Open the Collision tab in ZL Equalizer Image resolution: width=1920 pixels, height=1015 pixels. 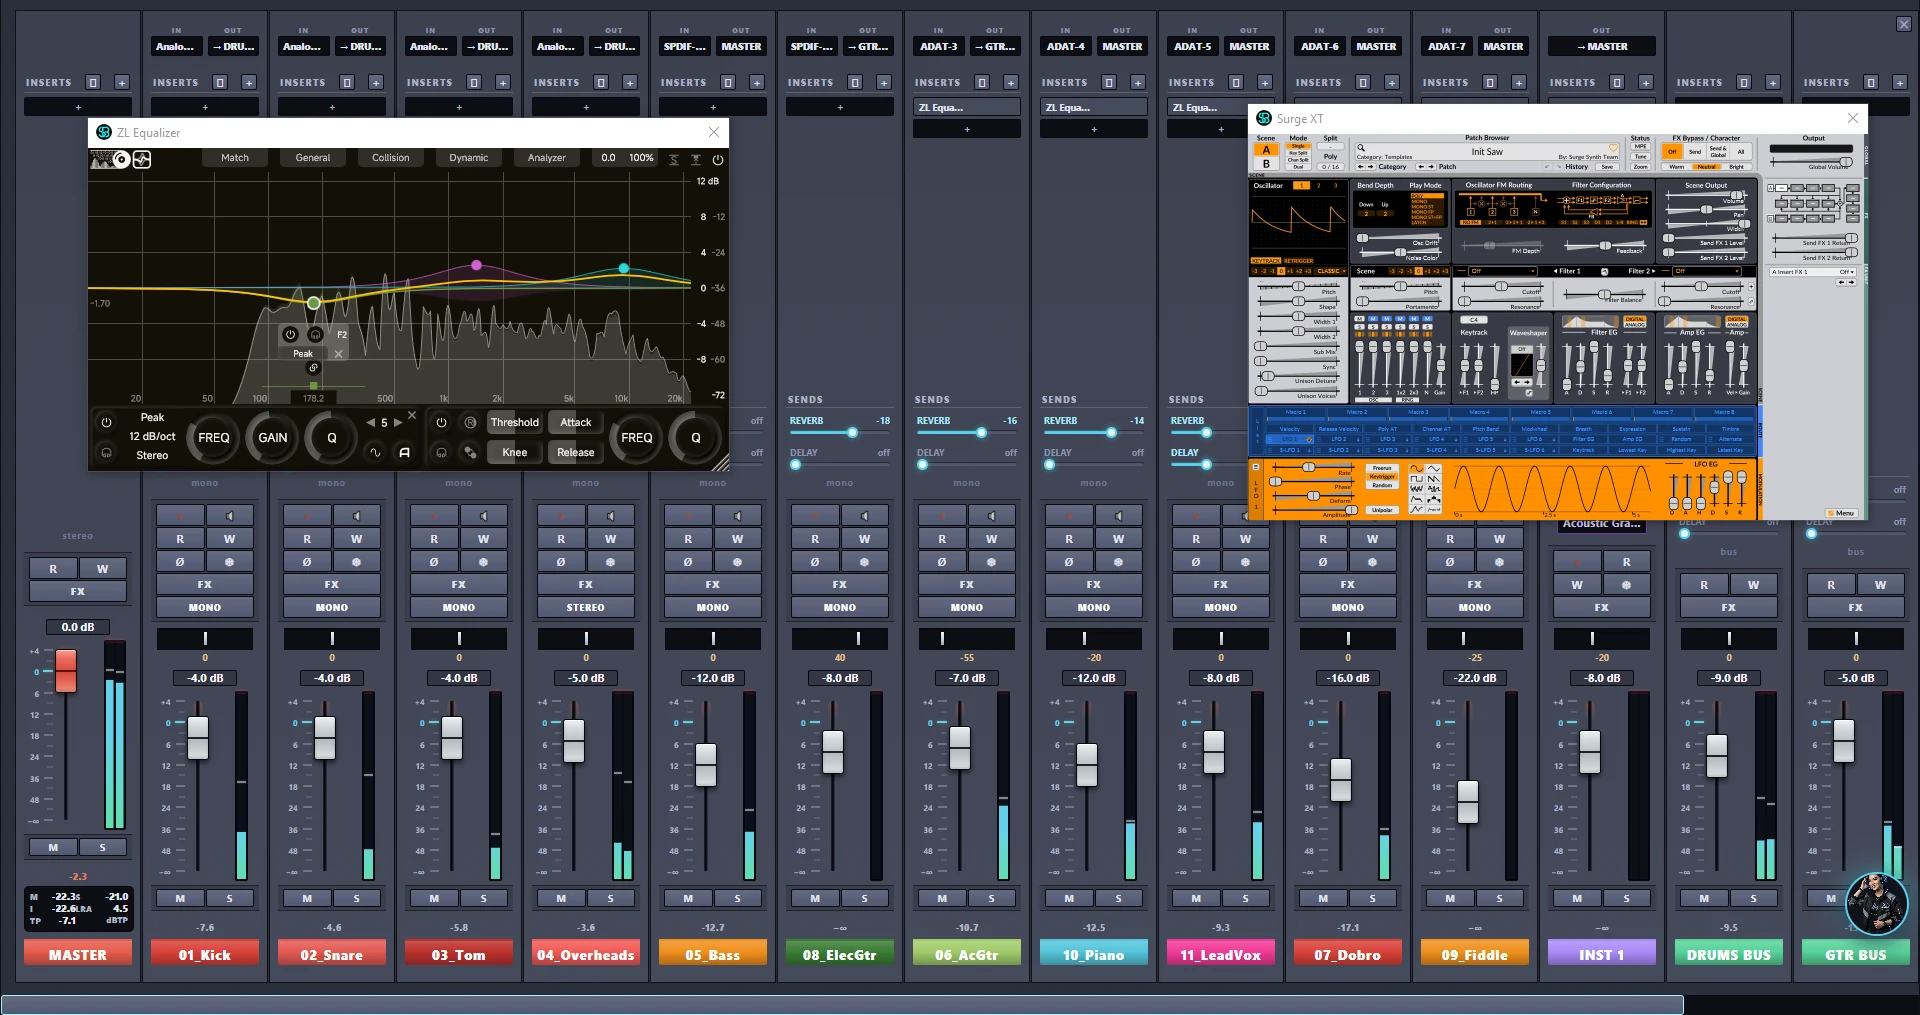pyautogui.click(x=391, y=158)
